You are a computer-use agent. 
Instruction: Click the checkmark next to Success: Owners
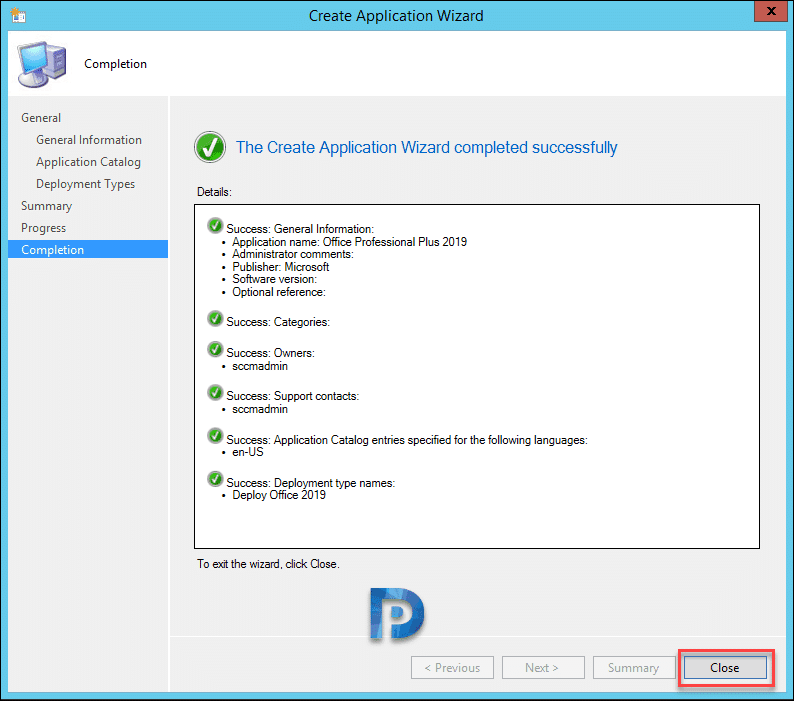[x=215, y=349]
